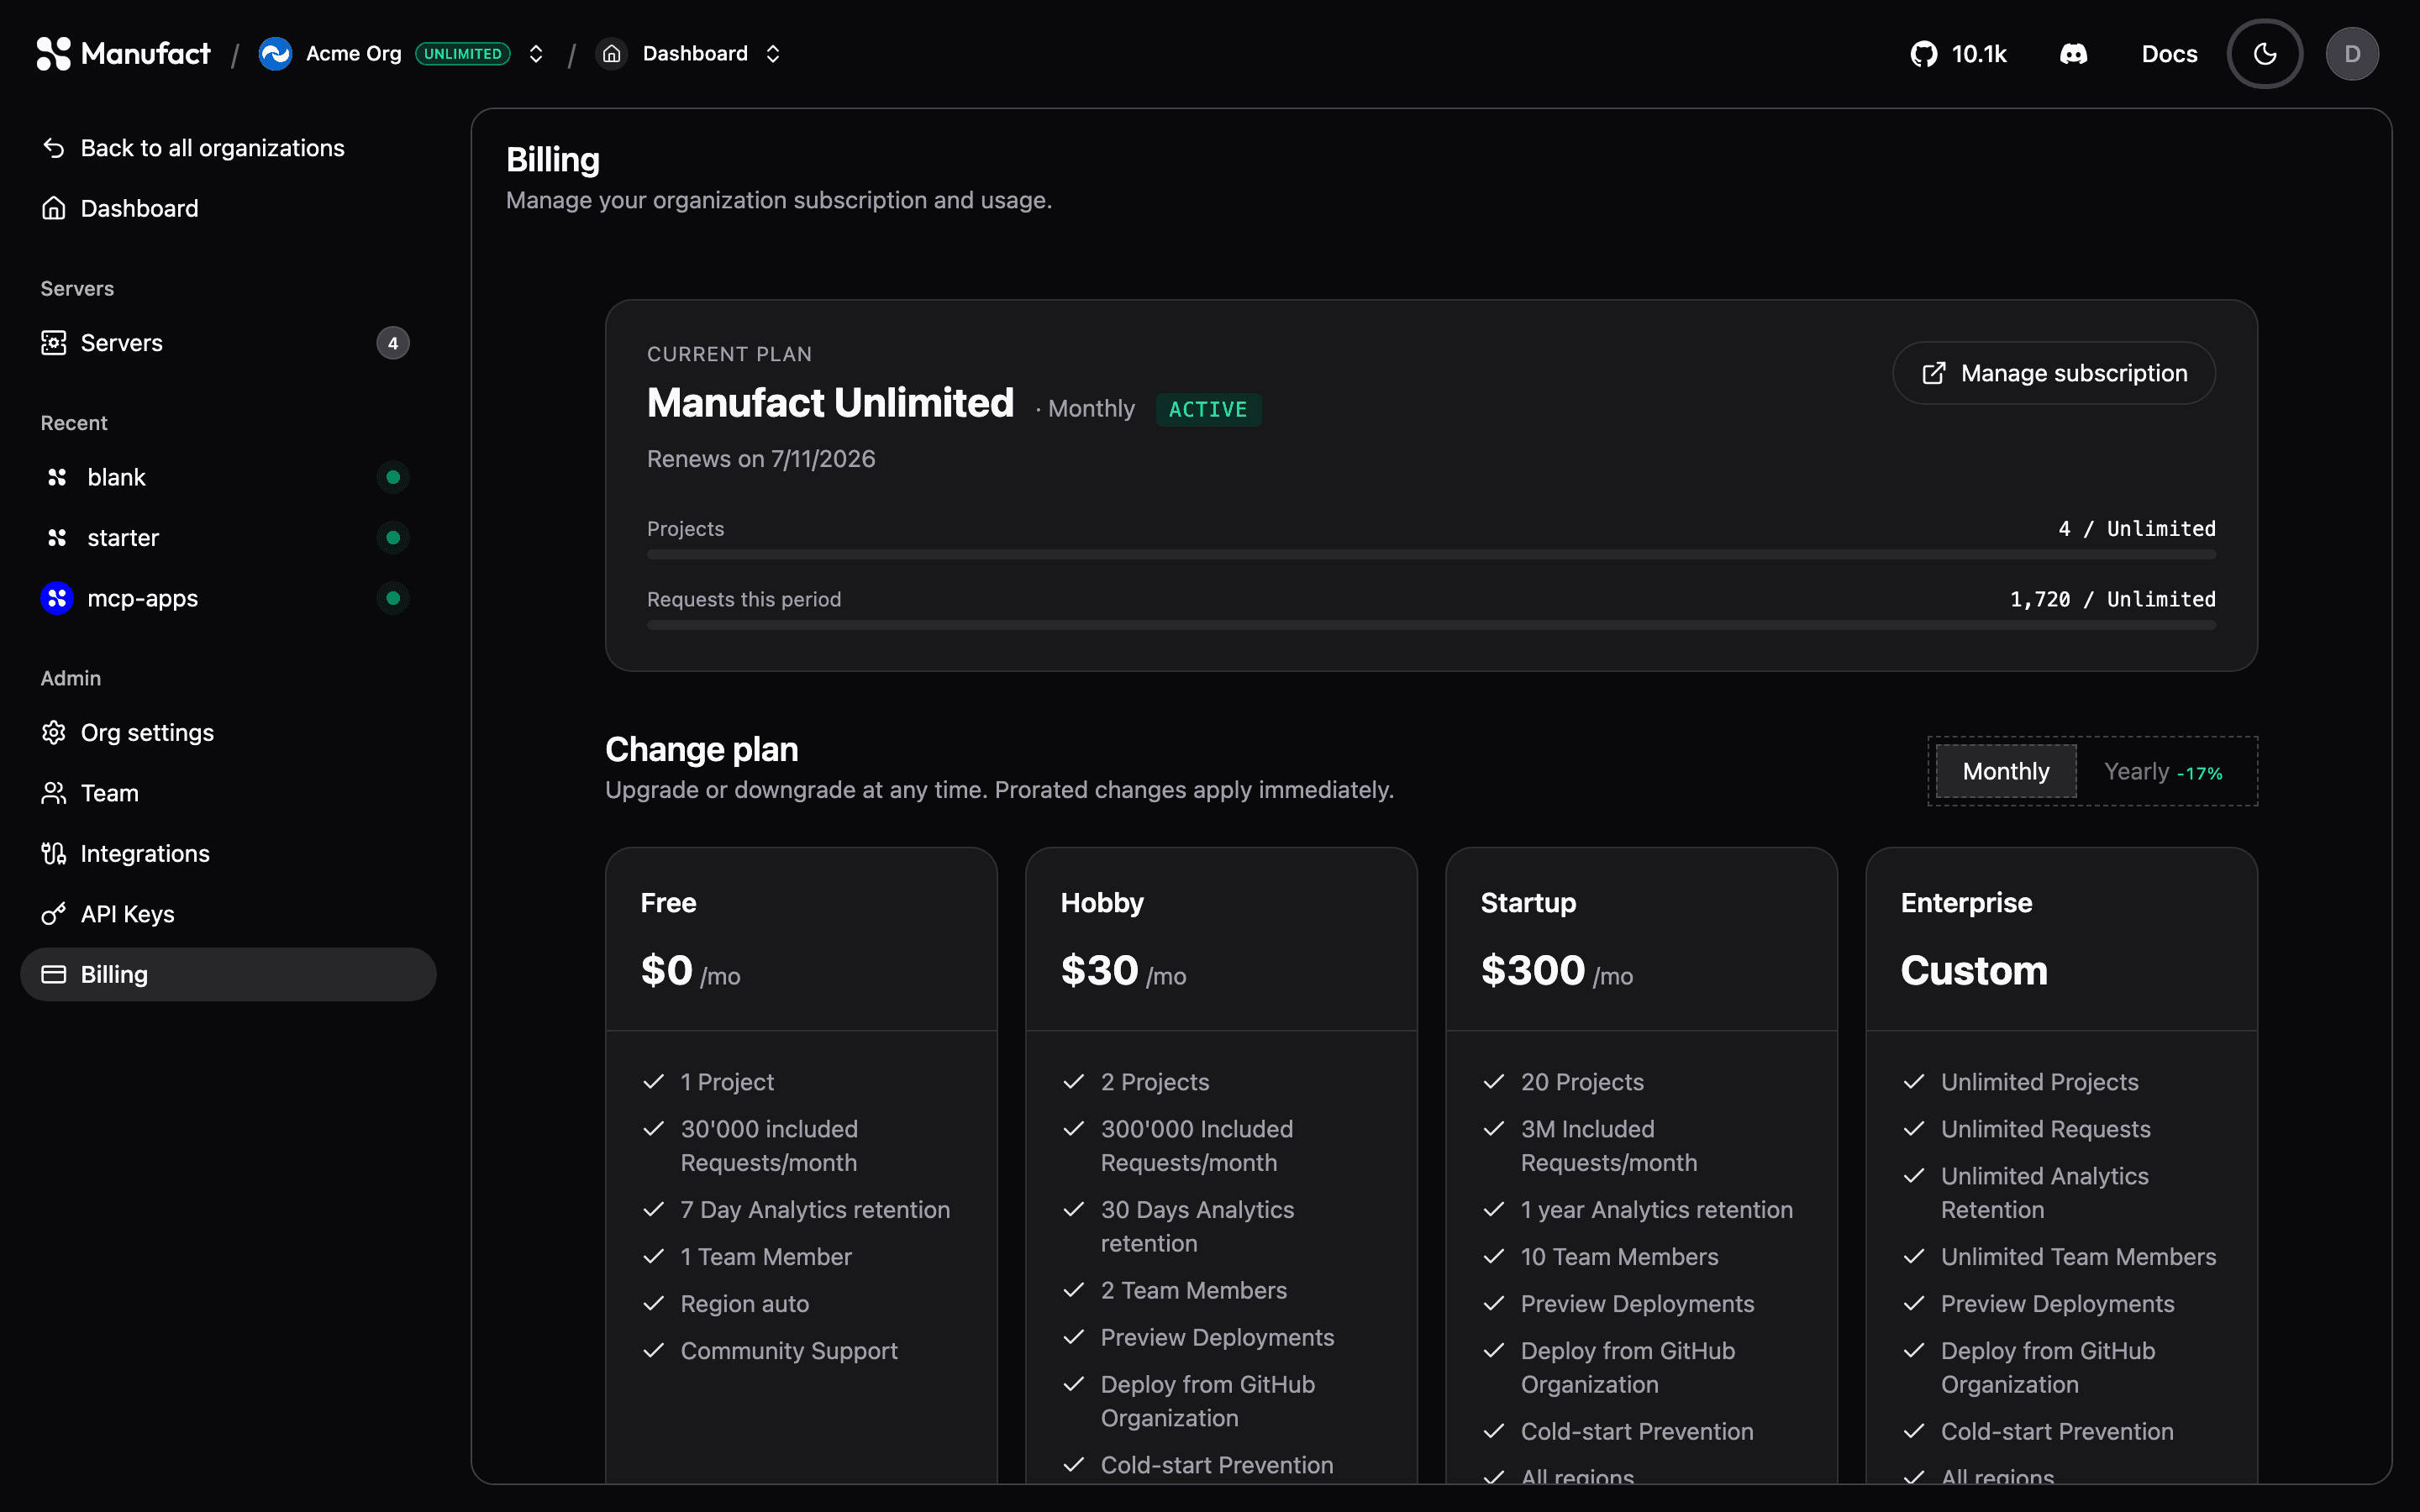This screenshot has width=2420, height=1512.
Task: Click the green status dot for starter
Action: [393, 538]
